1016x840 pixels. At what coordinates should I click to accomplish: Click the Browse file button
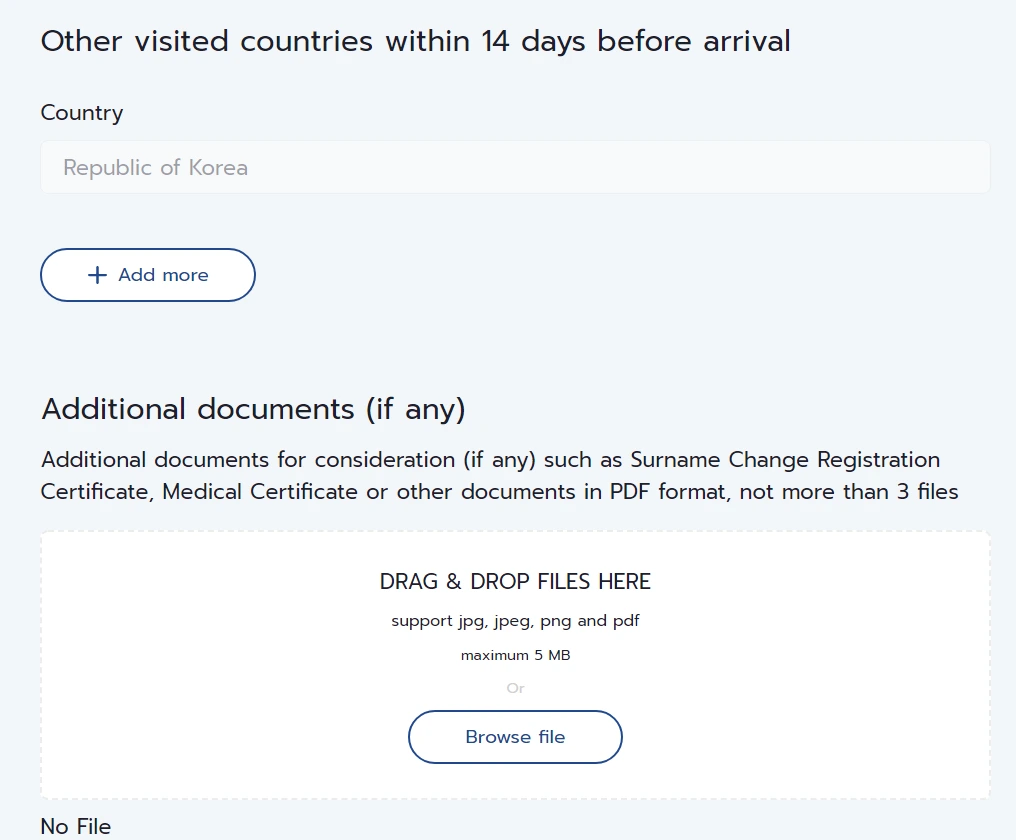tap(515, 737)
